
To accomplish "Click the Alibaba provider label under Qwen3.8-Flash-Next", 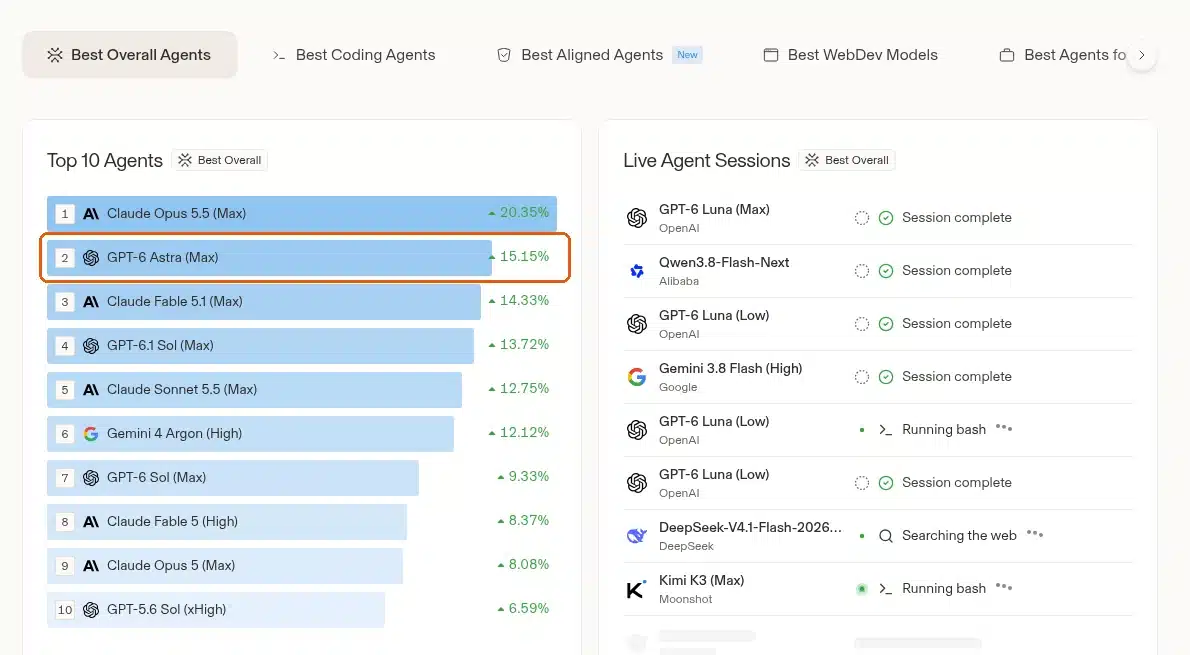I will [678, 282].
